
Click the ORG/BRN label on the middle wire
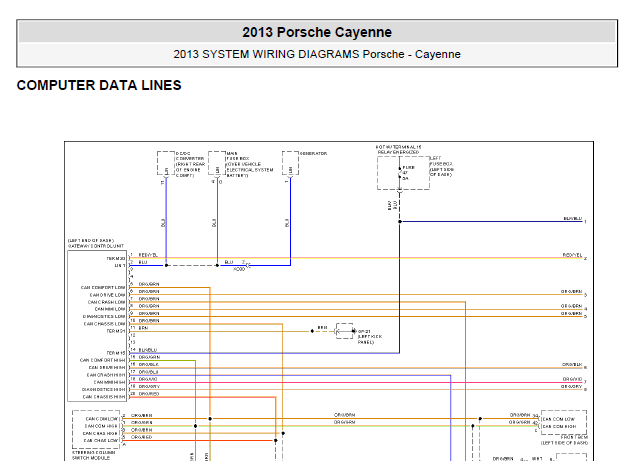coord(345,415)
